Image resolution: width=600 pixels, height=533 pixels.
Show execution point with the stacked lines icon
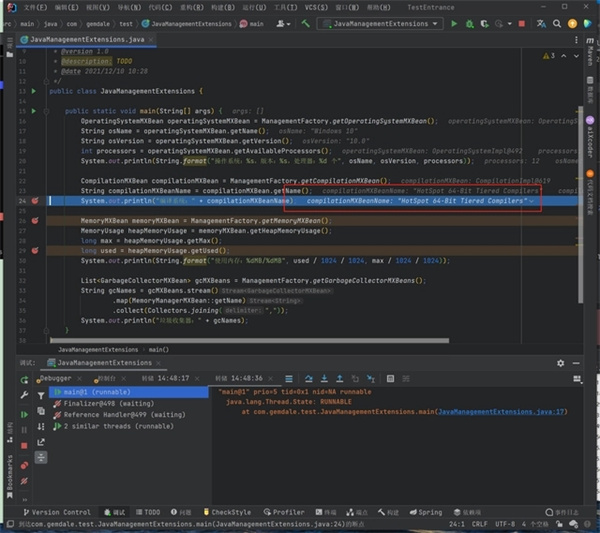pyautogui.click(x=289, y=378)
